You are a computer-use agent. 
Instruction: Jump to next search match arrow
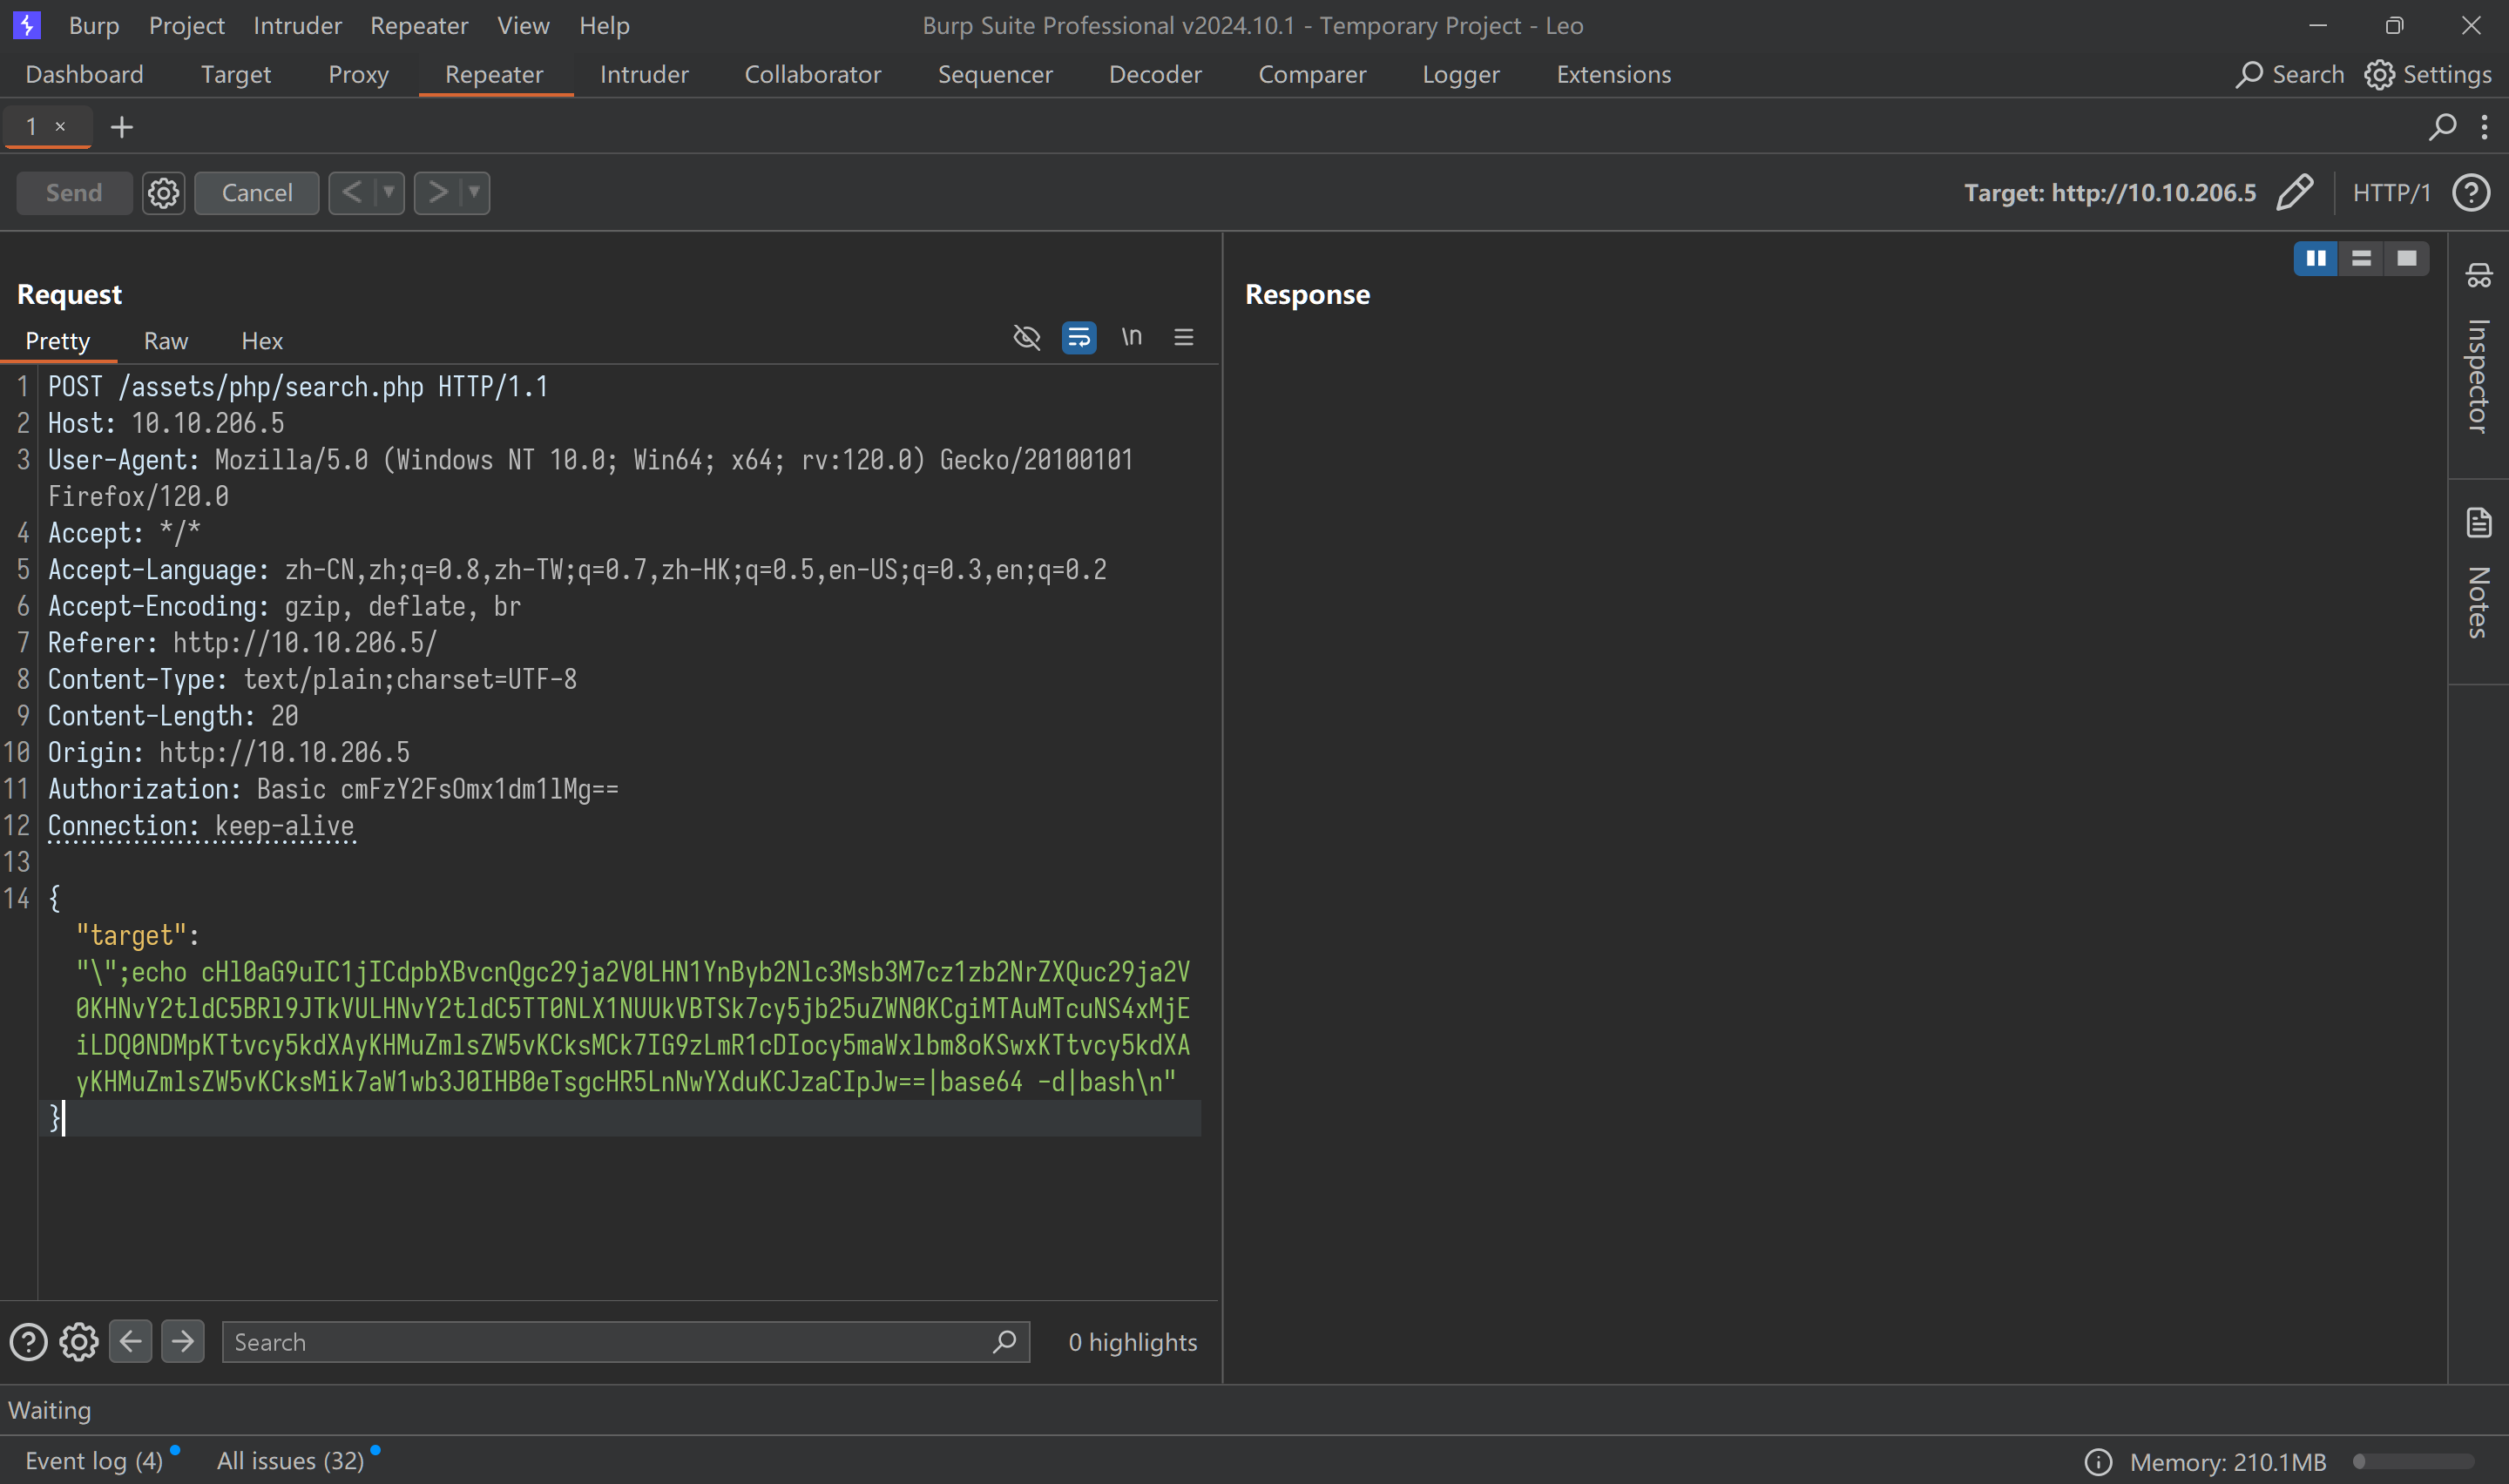click(183, 1341)
